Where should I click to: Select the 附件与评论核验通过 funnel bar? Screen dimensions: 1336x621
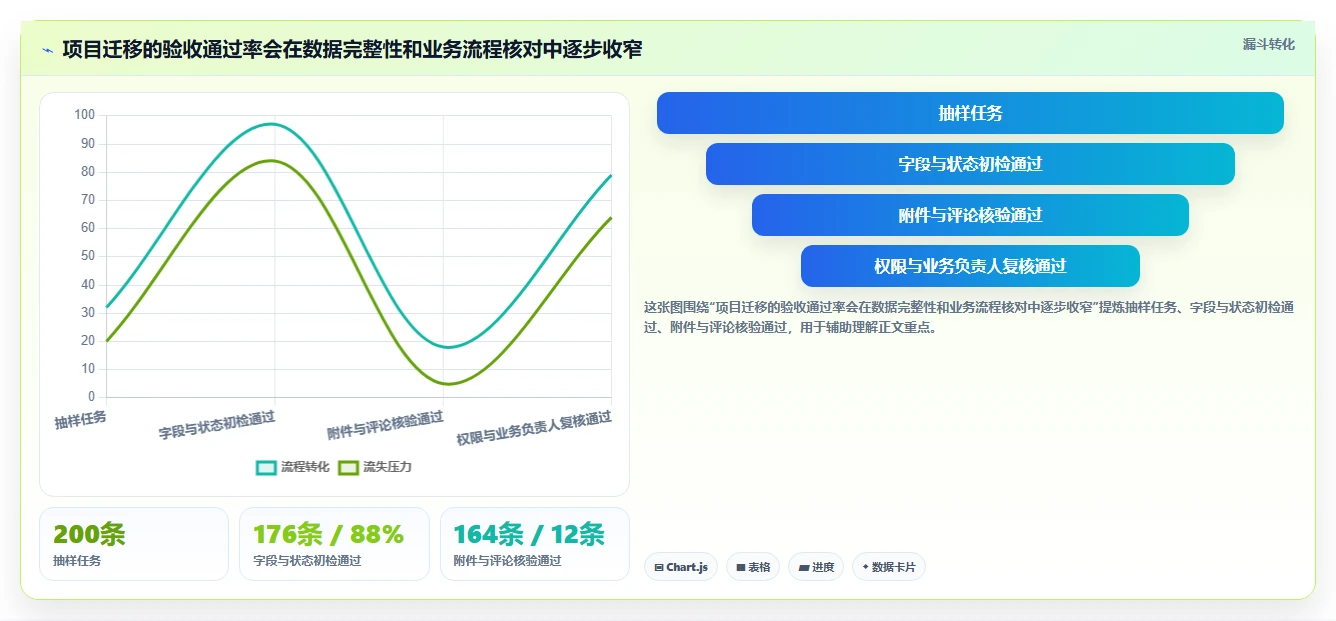pos(970,215)
